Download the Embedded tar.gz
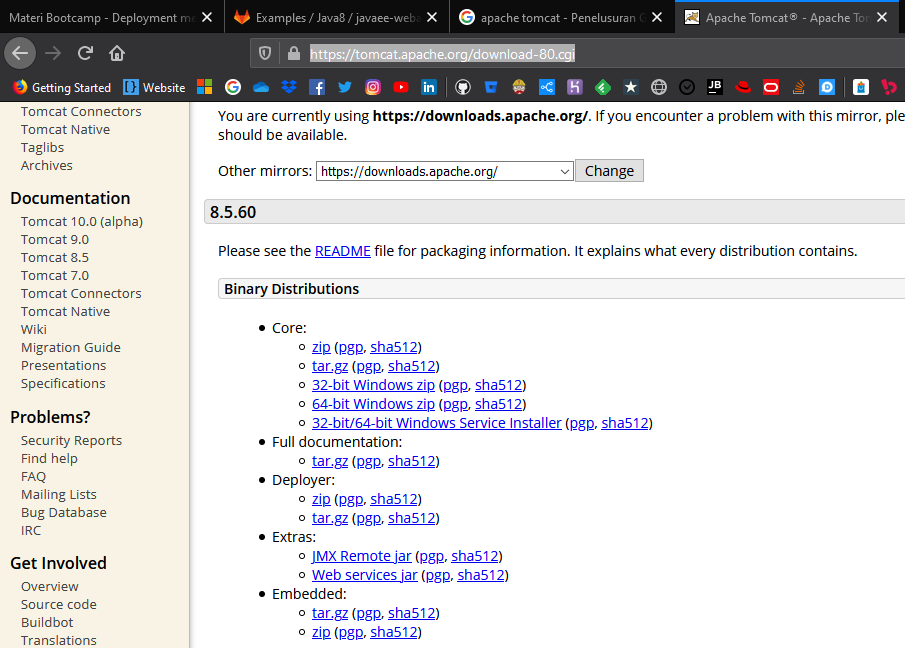The height and width of the screenshot is (648, 905). pyautogui.click(x=330, y=613)
